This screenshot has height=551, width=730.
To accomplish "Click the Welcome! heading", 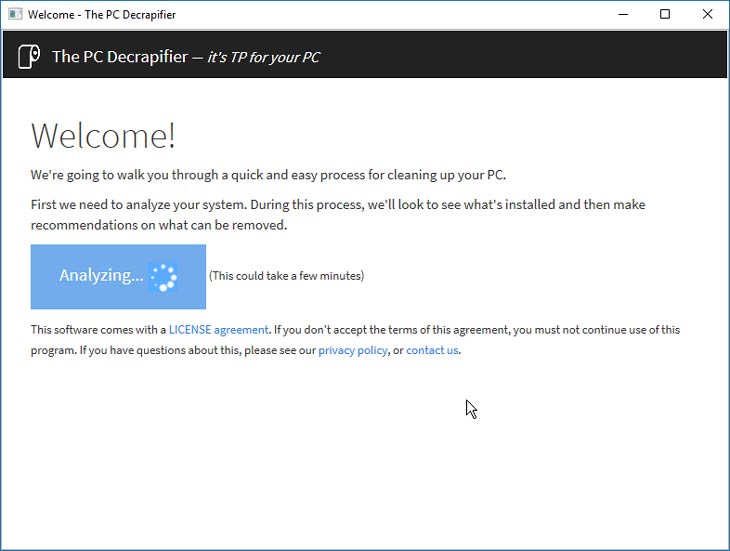I will click(103, 135).
